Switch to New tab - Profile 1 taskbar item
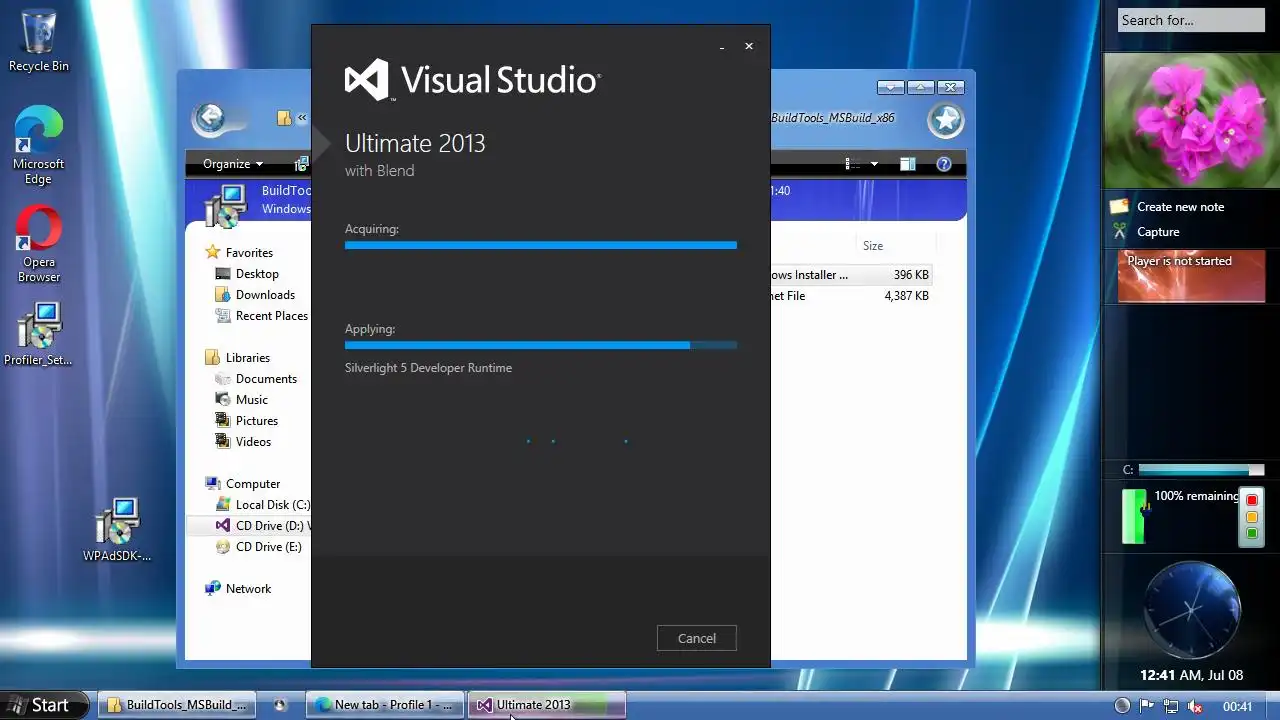This screenshot has width=1280, height=720. click(385, 705)
